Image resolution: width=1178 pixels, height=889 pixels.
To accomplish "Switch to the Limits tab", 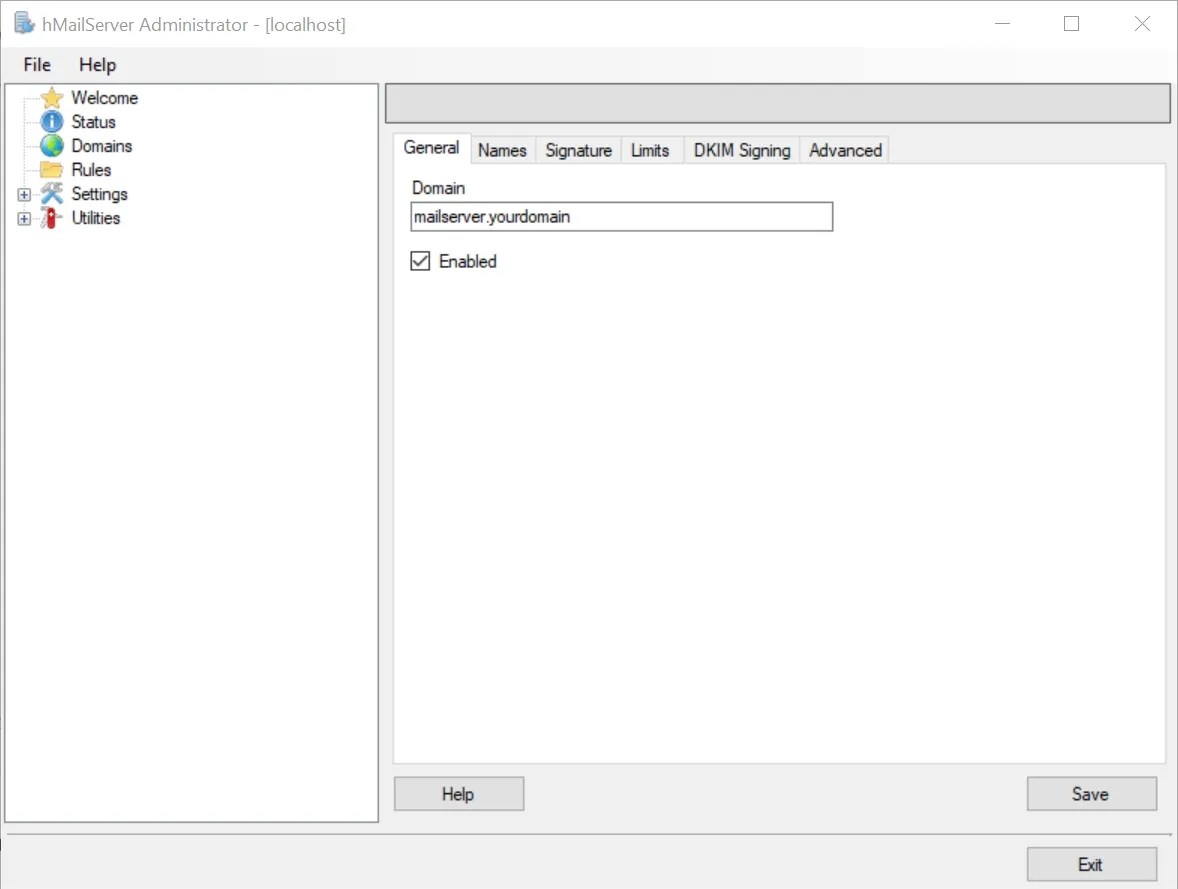I will (650, 150).
